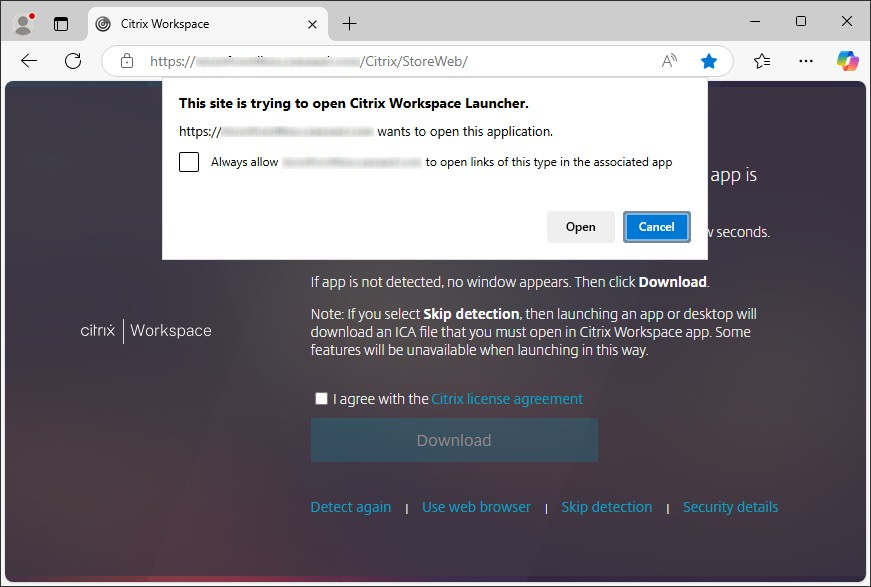
Task: Open the browser profile avatar
Action: pyautogui.click(x=22, y=21)
